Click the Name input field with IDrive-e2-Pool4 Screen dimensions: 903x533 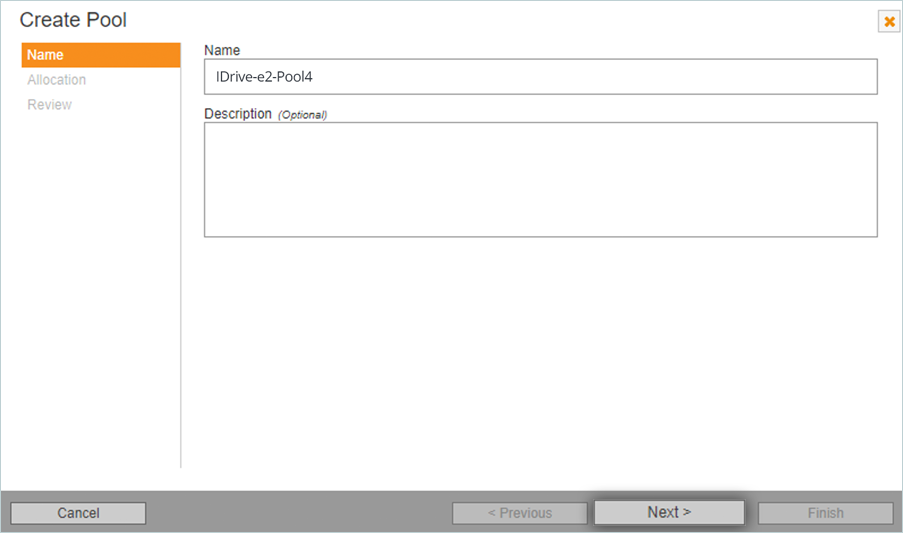pos(540,77)
